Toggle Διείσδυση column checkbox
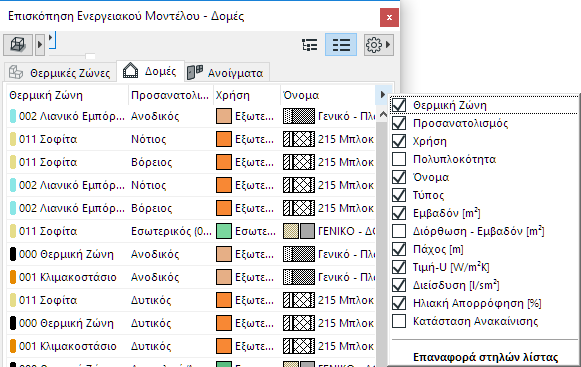This screenshot has height=367, width=581. 399,285
